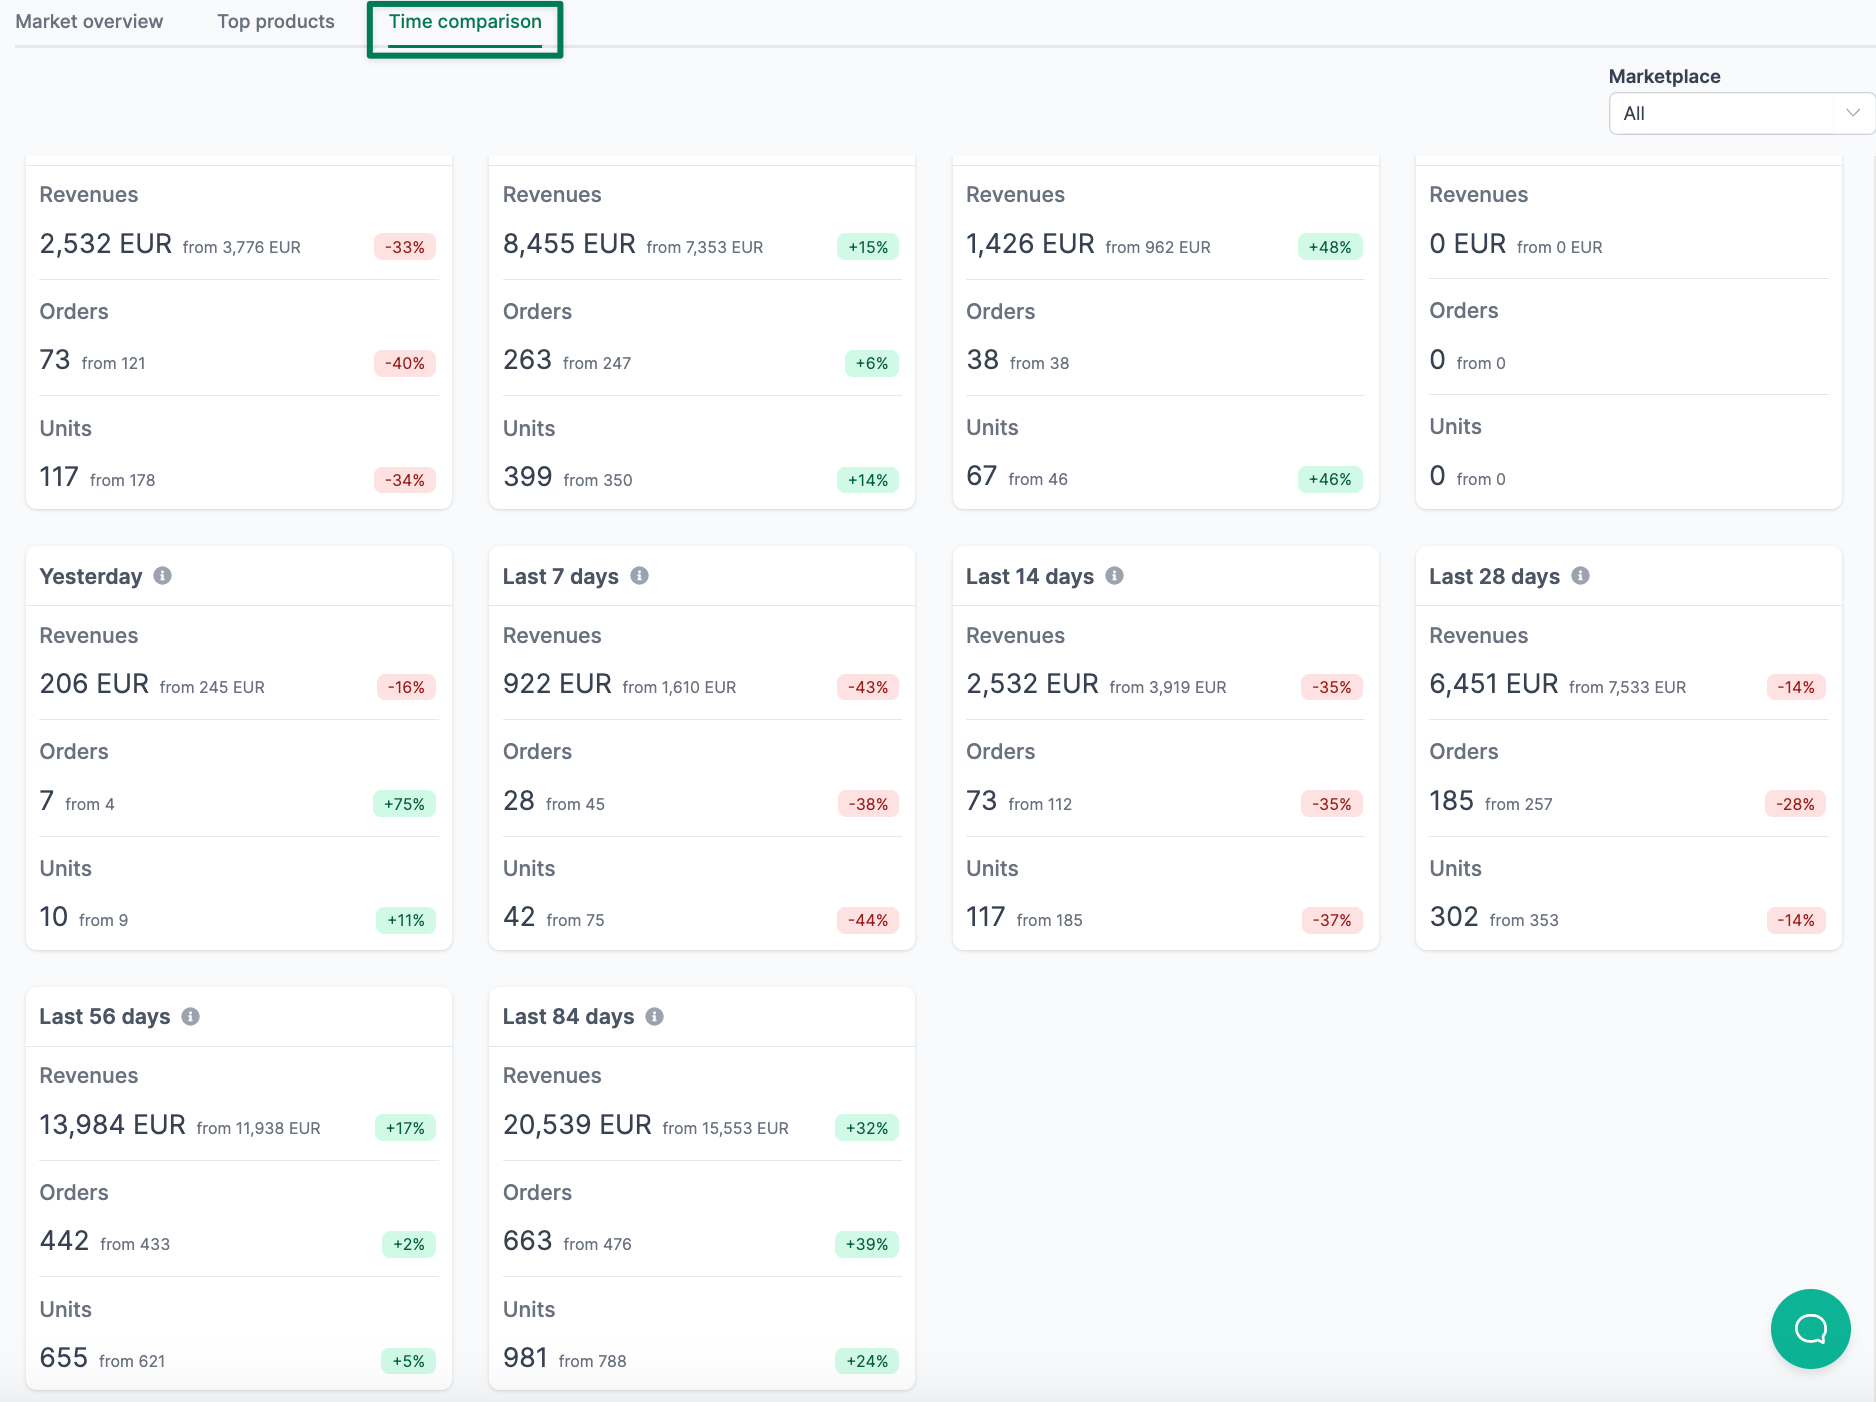Click the -44% units badge in Last 7 days
Image resolution: width=1876 pixels, height=1402 pixels.
(x=868, y=920)
